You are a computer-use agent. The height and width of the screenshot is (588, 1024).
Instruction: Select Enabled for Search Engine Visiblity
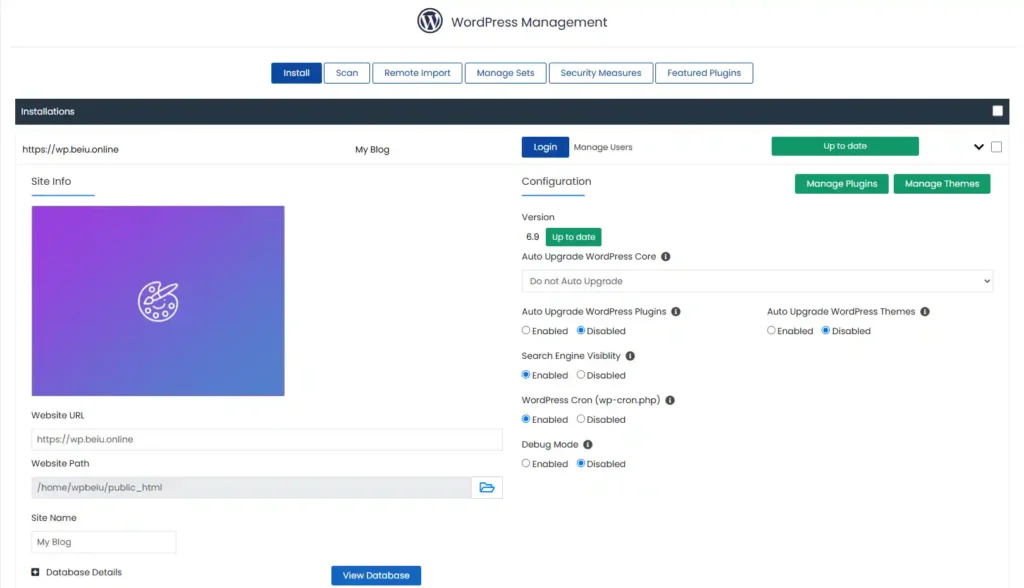(526, 375)
